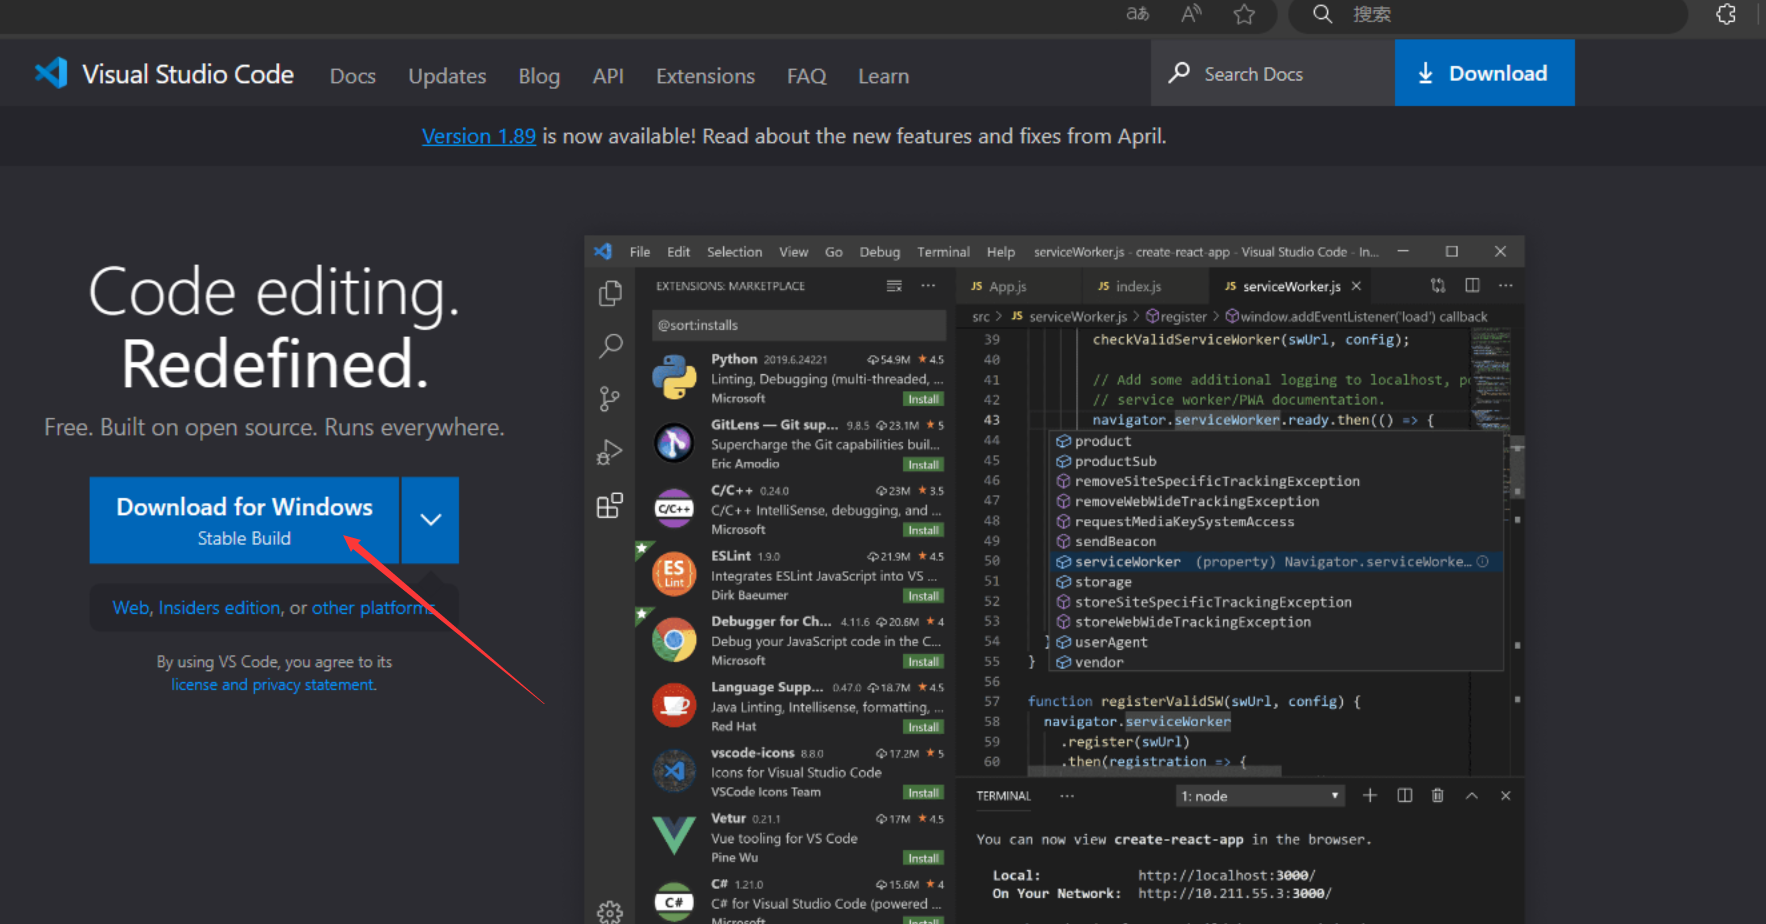
Task: Click Download for Windows Stable Build
Action: pos(244,520)
